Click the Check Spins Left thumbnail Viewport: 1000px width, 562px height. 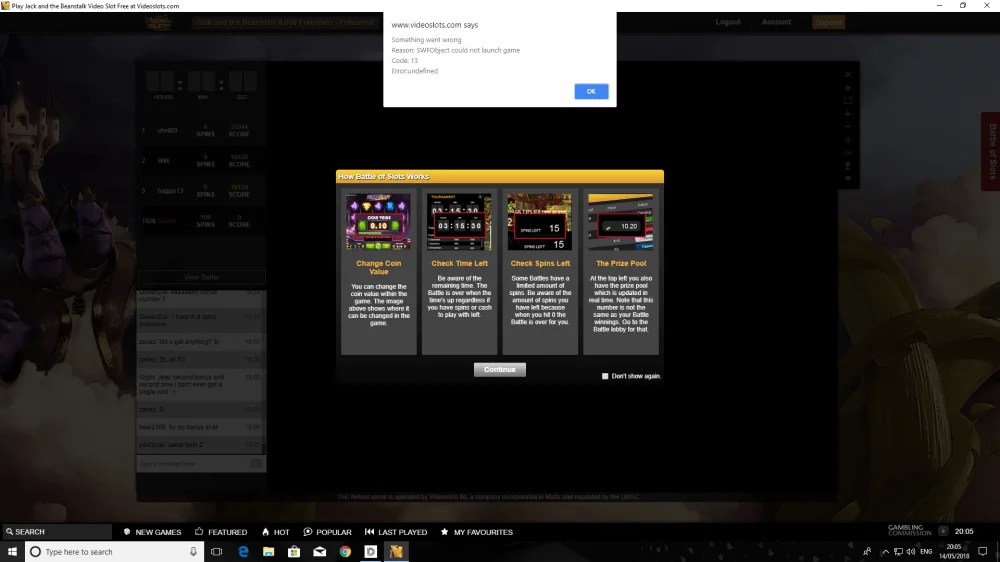click(x=540, y=221)
